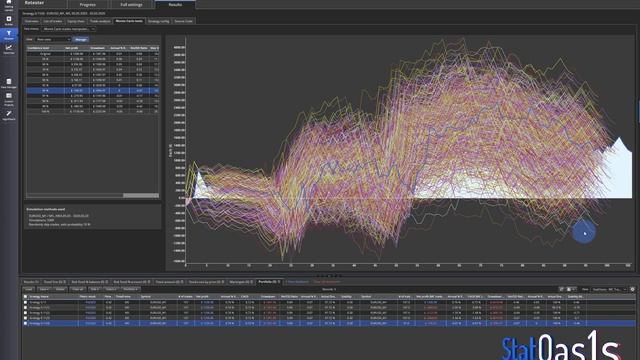This screenshot has height=360, width=640.
Task: Click the blue Manage button
Action: coord(80,39)
